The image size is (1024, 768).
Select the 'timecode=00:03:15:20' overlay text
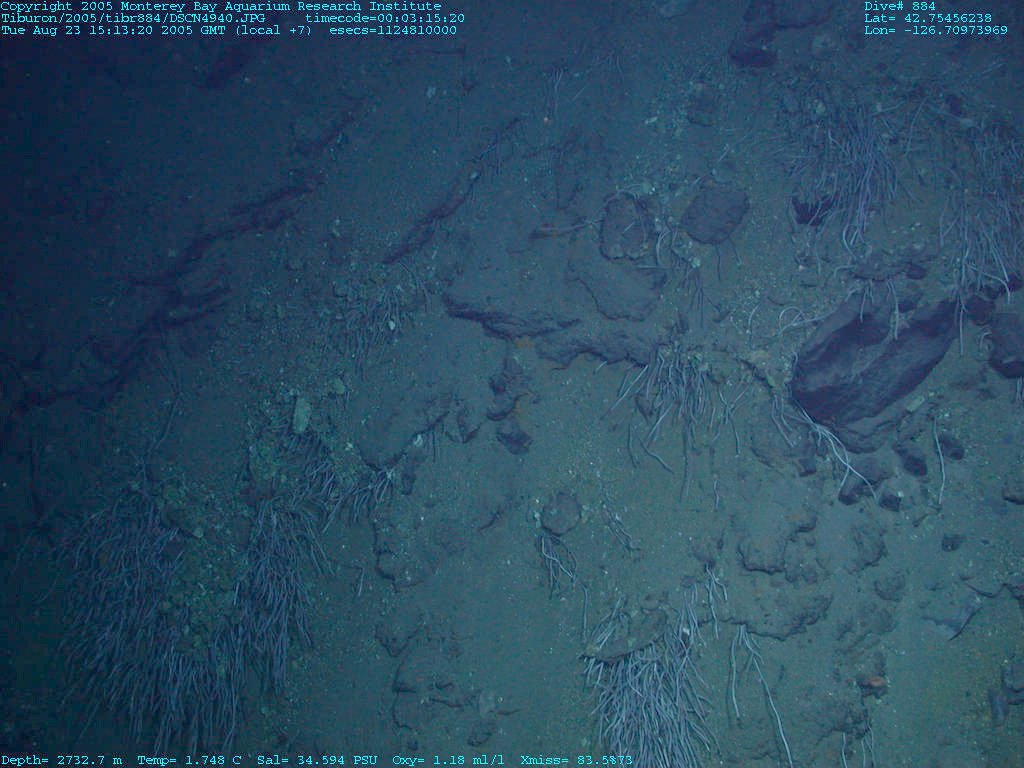pos(385,18)
